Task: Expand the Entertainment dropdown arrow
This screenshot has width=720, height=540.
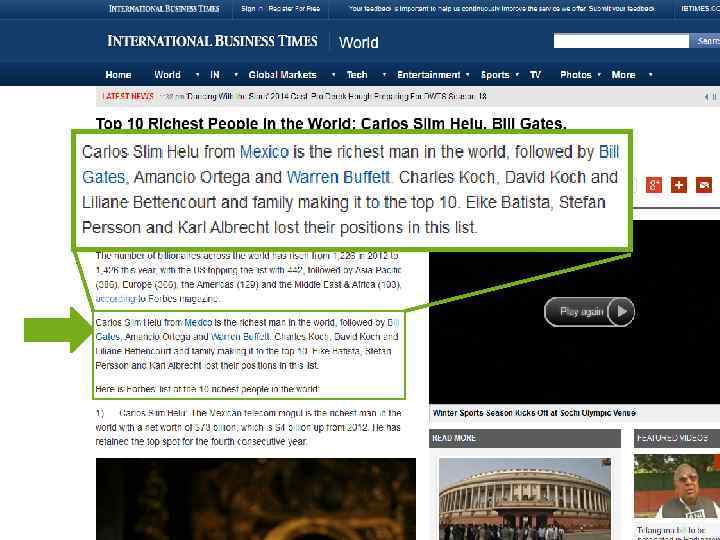Action: pos(467,74)
